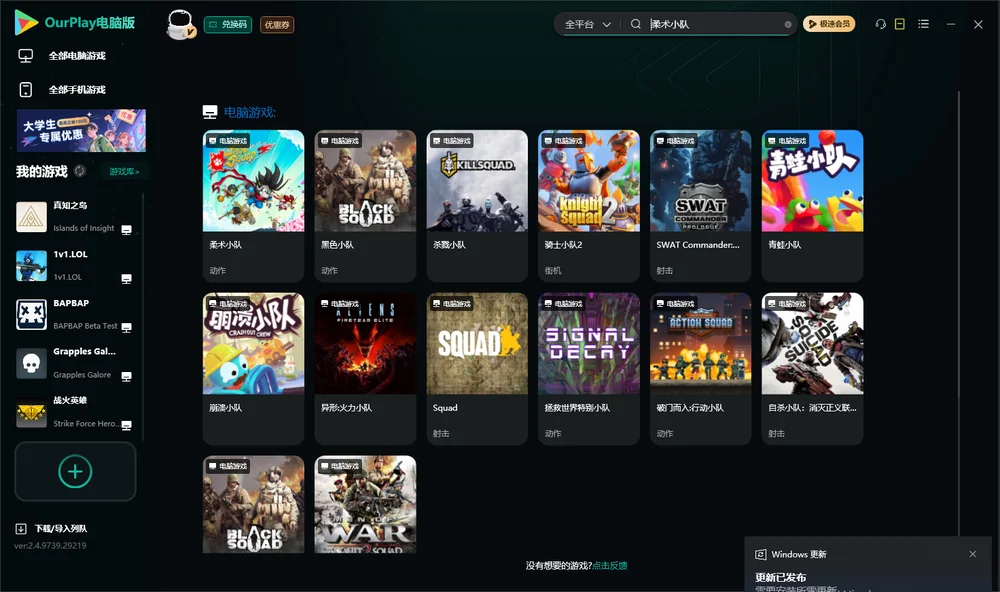The image size is (1000, 592).
Task: Open the 黑色小队 Black Squad card
Action: (x=365, y=205)
